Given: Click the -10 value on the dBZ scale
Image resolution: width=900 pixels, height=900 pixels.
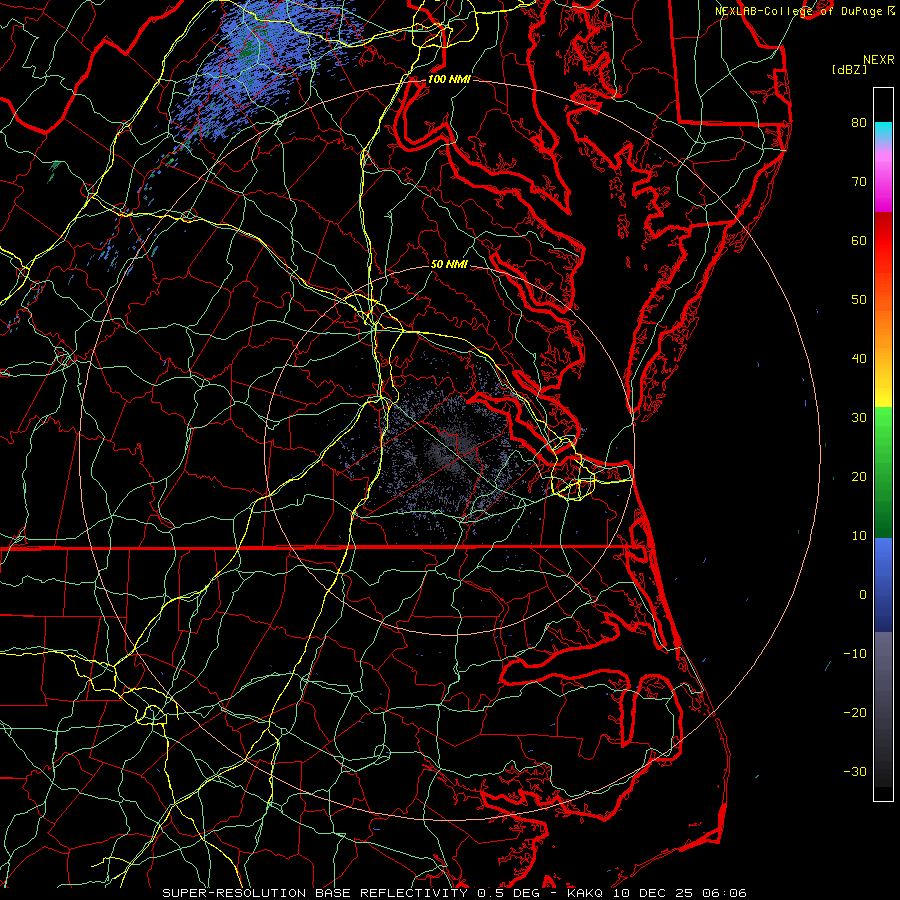Looking at the screenshot, I should [855, 654].
